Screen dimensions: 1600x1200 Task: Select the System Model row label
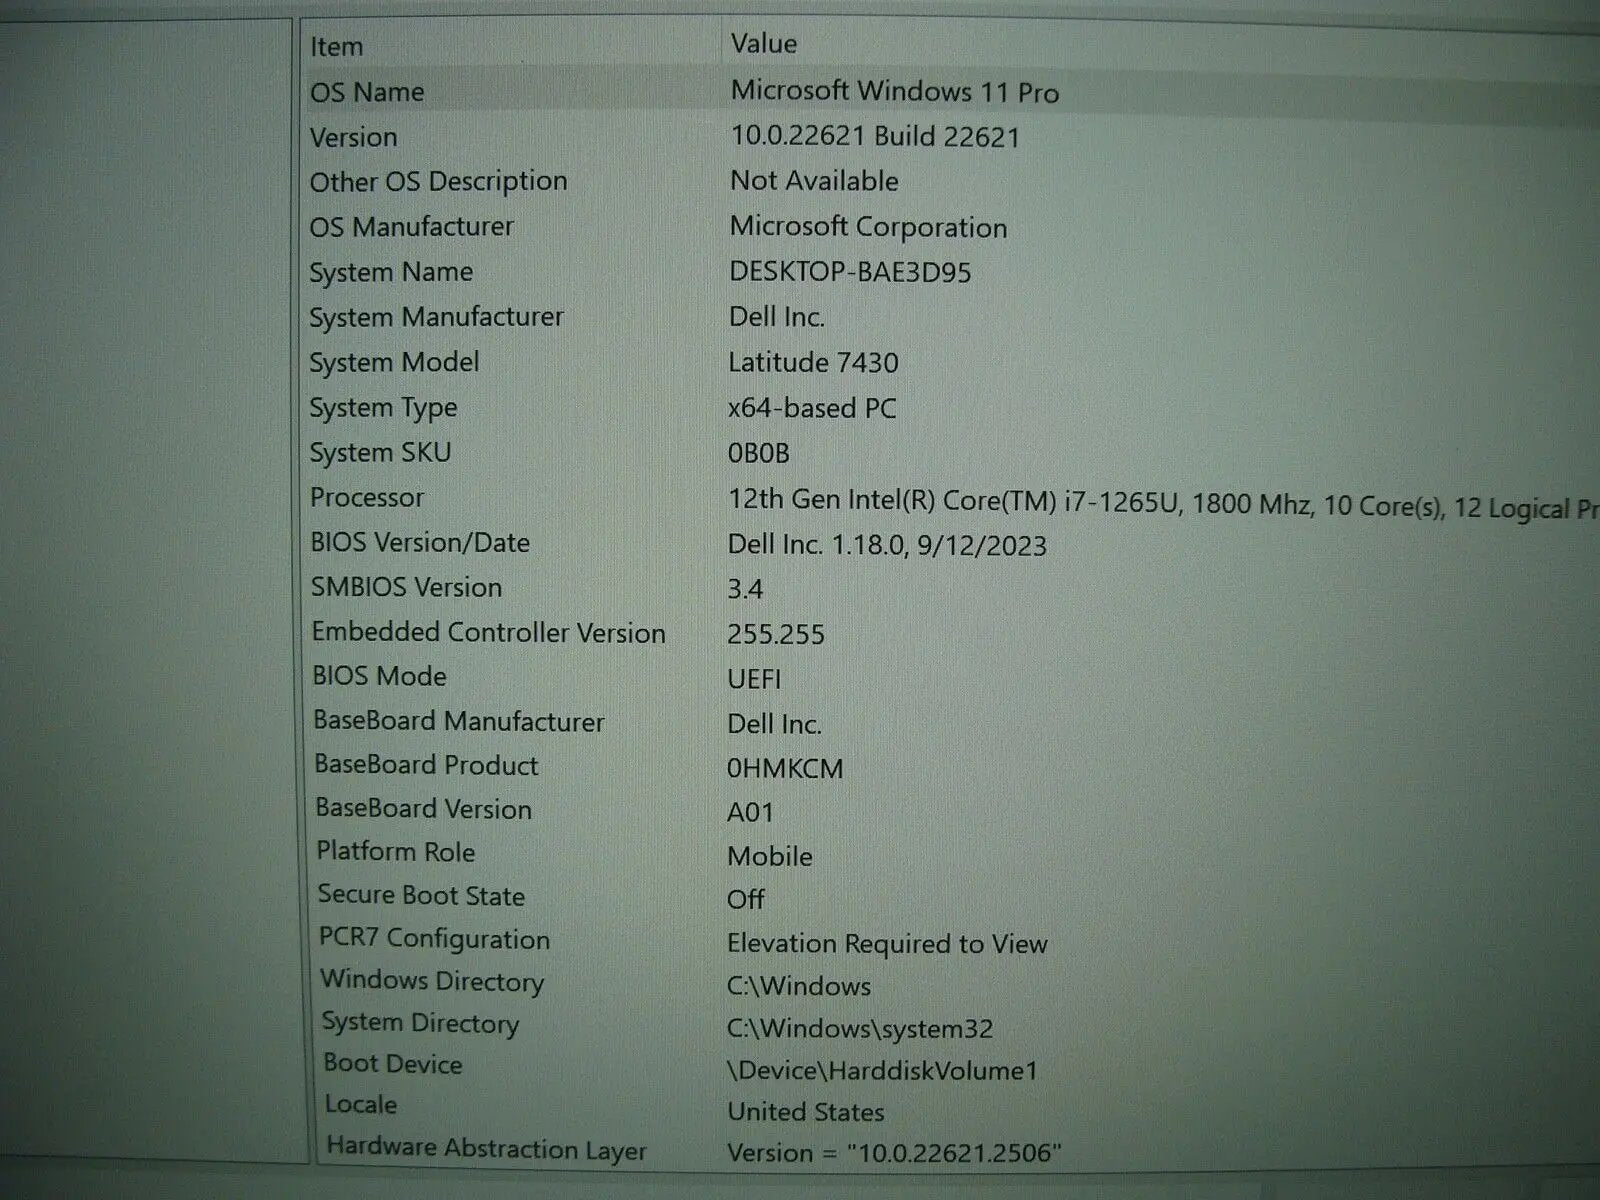pos(394,362)
